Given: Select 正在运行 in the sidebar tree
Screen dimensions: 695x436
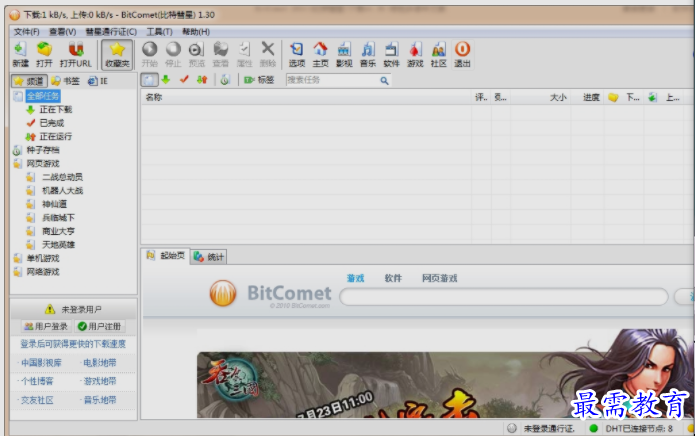Looking at the screenshot, I should click(x=55, y=136).
